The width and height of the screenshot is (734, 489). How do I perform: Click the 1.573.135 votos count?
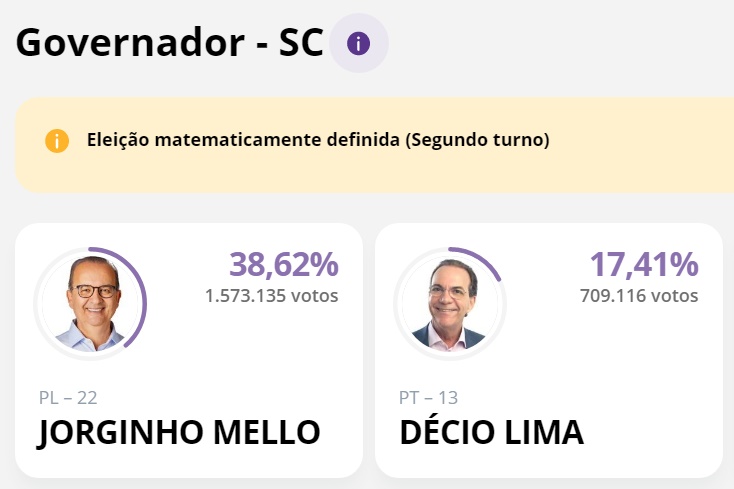pyautogui.click(x=245, y=296)
